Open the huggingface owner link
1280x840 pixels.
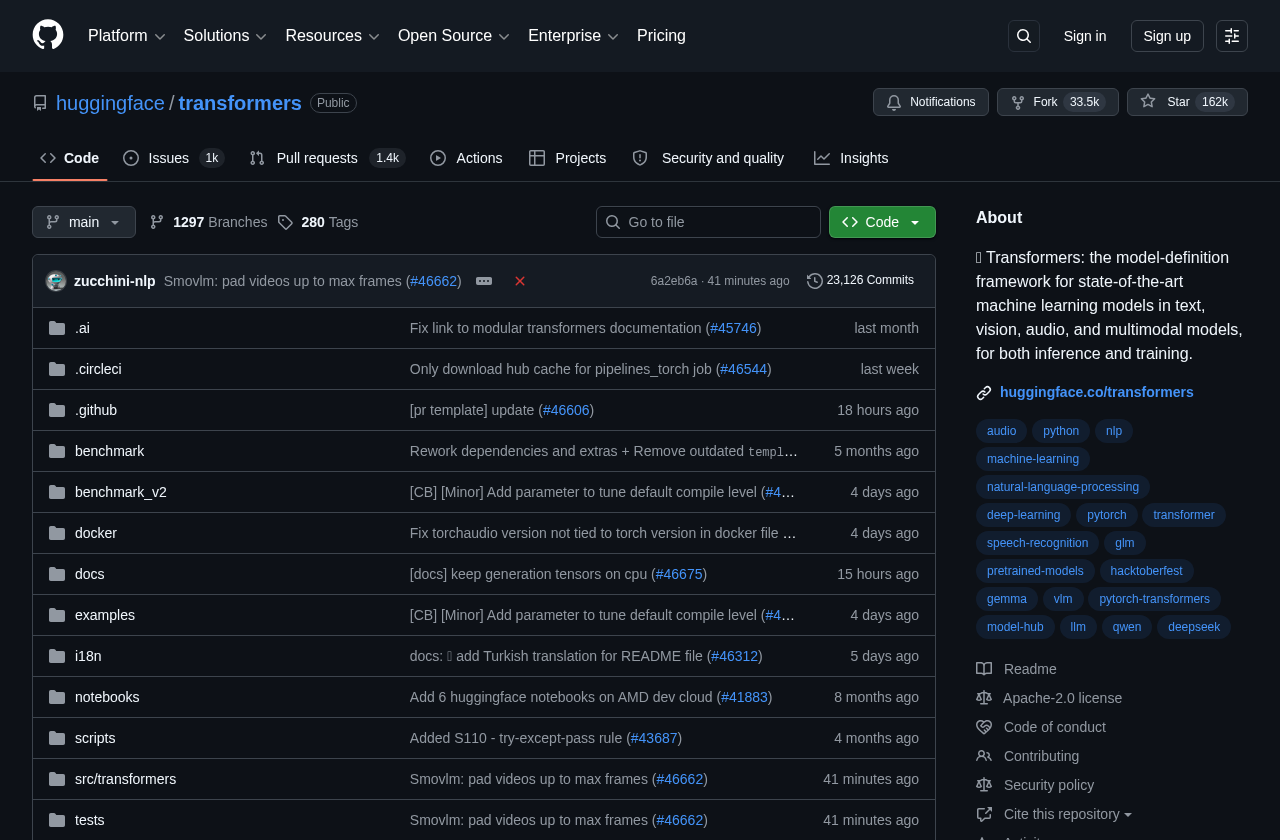(110, 103)
